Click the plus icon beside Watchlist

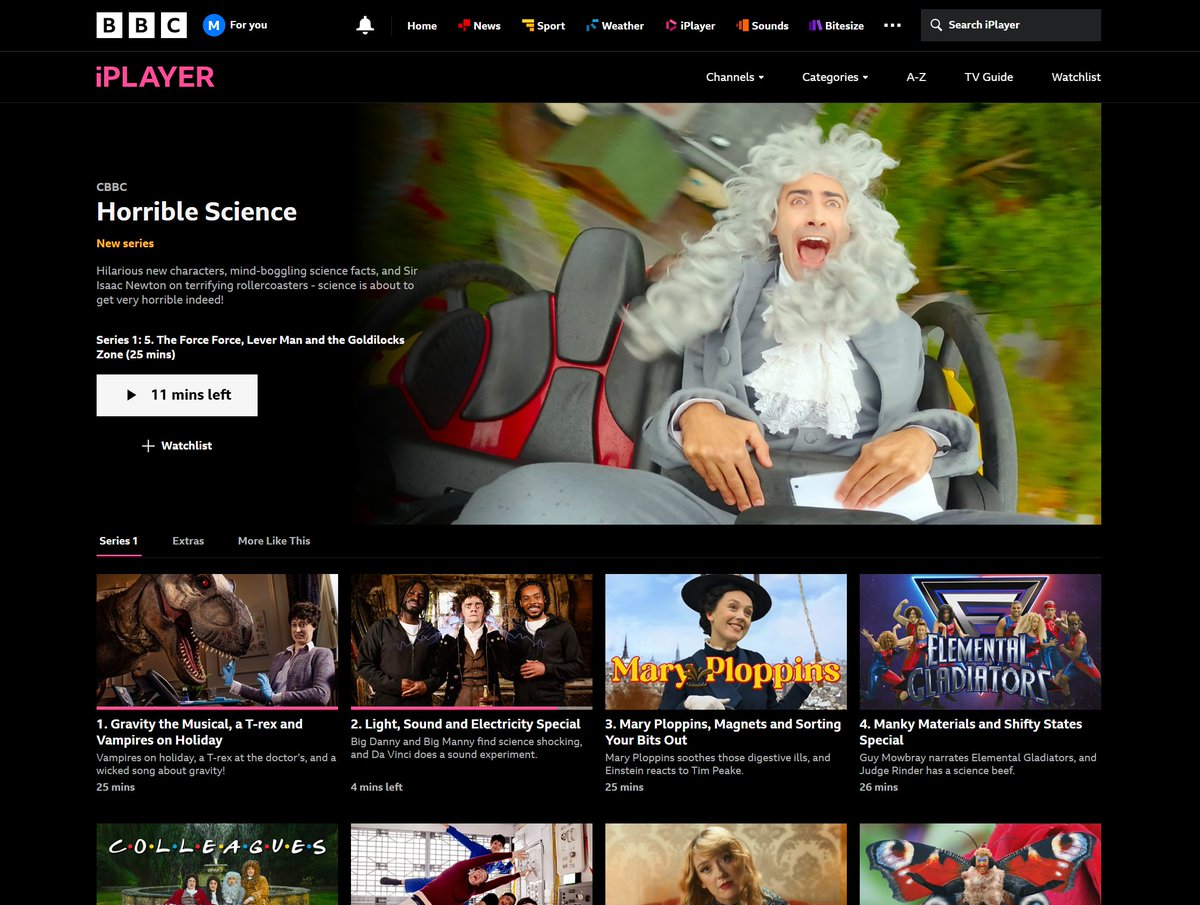pyautogui.click(x=148, y=446)
